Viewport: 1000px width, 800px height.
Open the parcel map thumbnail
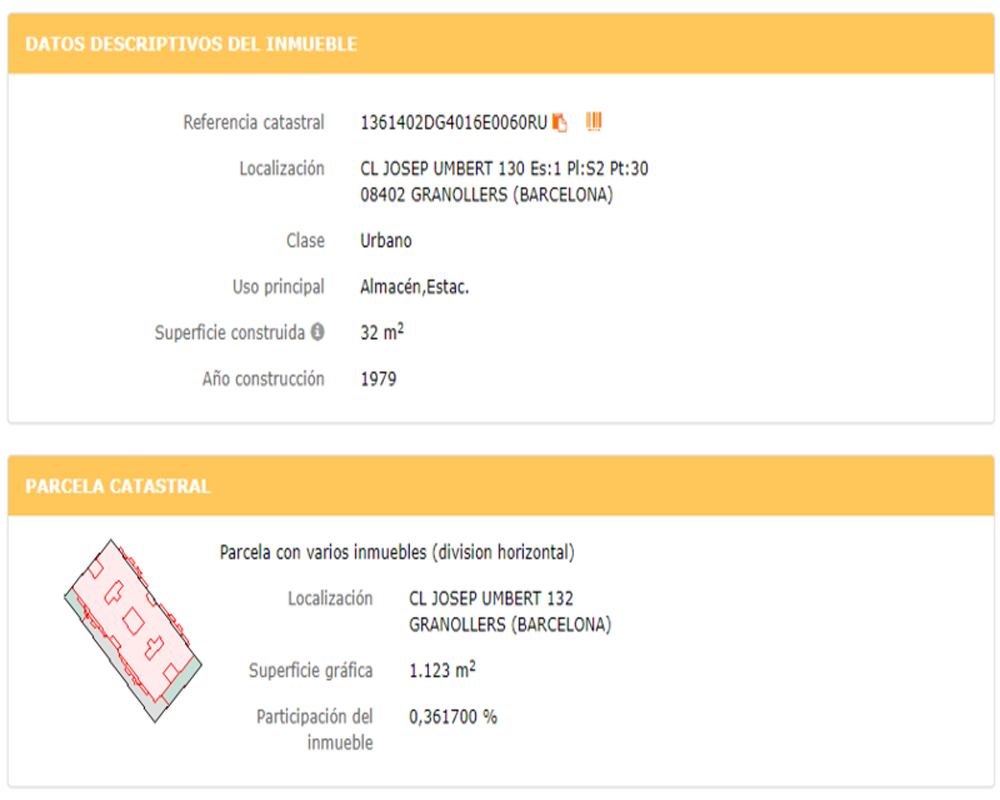tap(133, 630)
